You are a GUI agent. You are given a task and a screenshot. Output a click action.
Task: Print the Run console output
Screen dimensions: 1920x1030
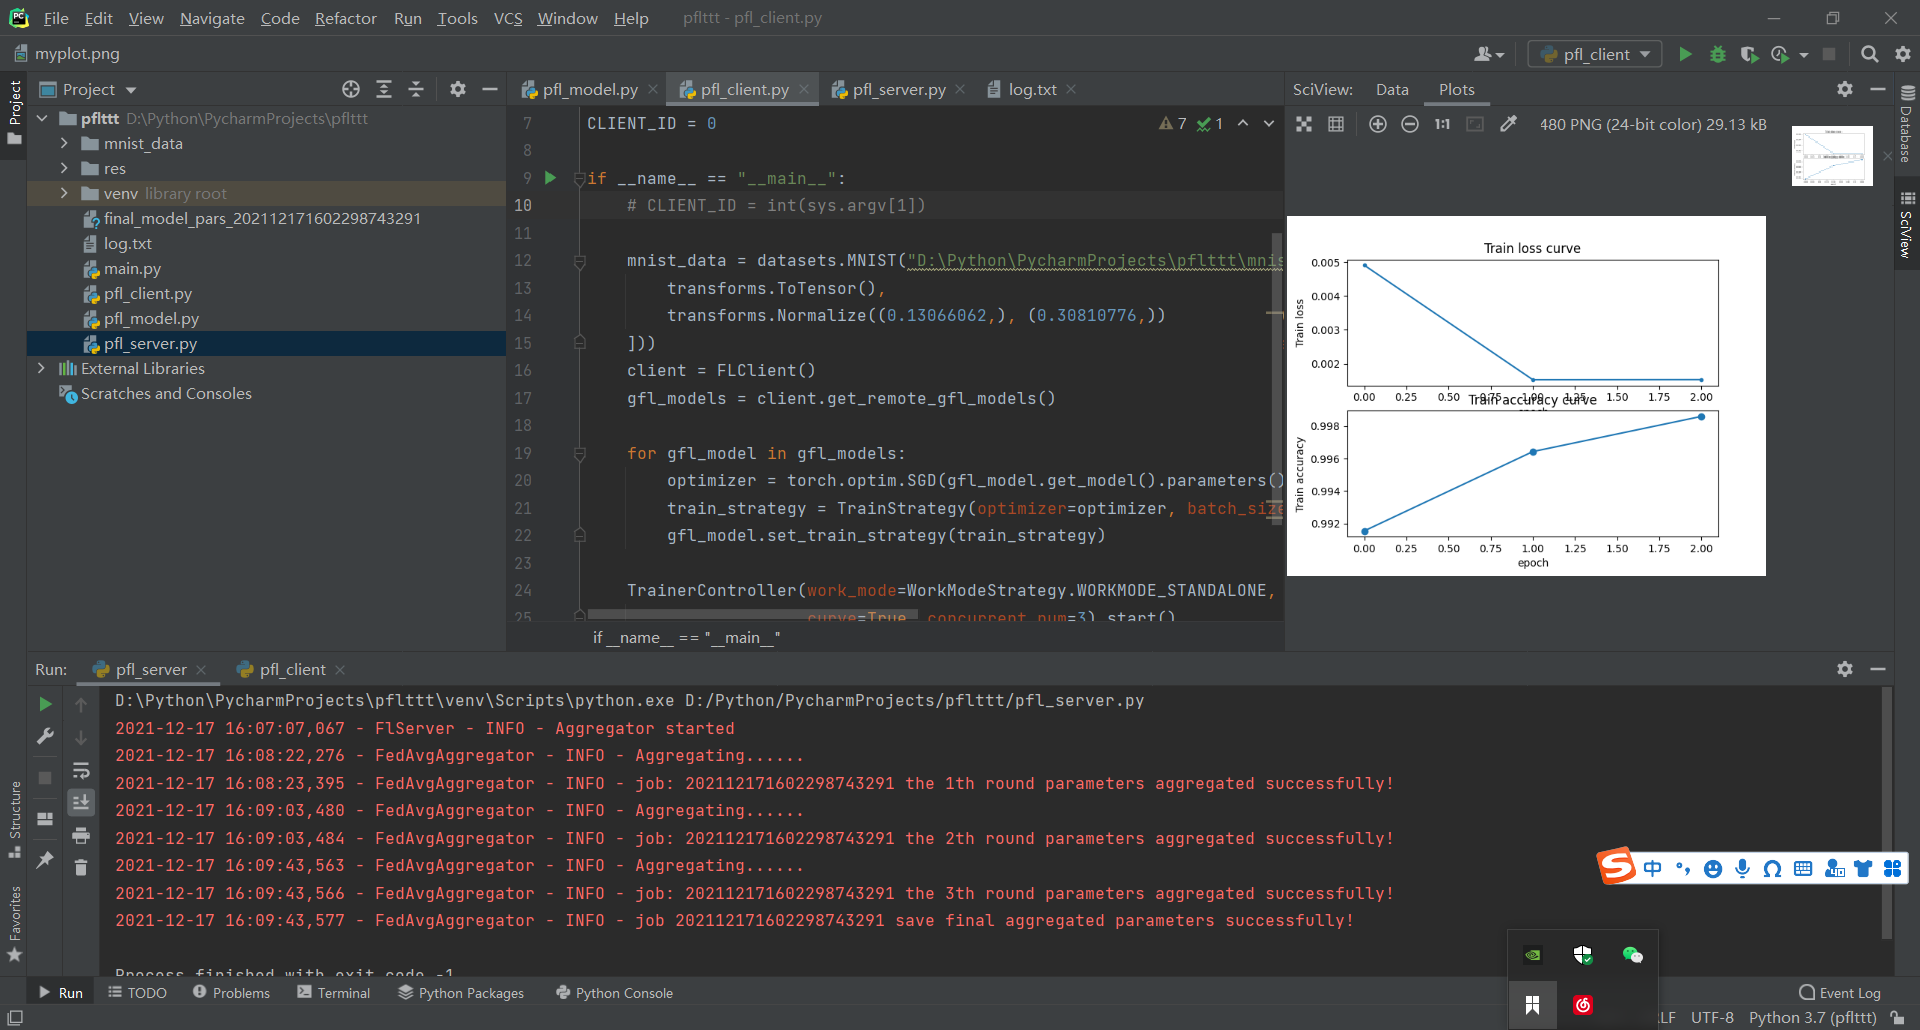tap(81, 835)
